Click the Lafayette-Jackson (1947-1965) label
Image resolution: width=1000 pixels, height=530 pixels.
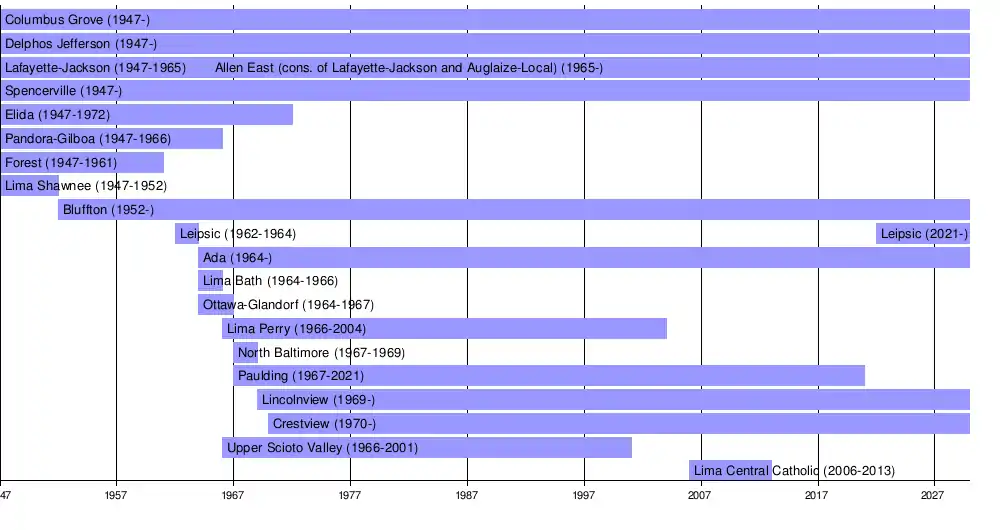point(95,68)
